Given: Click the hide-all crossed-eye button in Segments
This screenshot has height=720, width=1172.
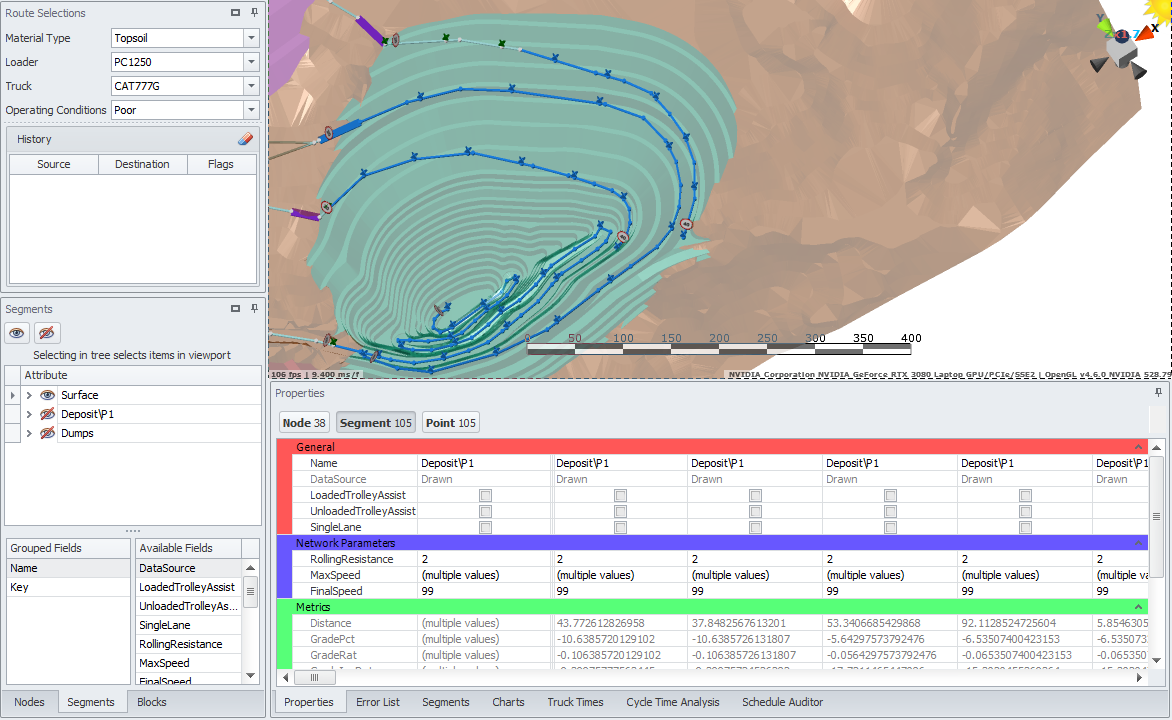Looking at the screenshot, I should pyautogui.click(x=46, y=333).
